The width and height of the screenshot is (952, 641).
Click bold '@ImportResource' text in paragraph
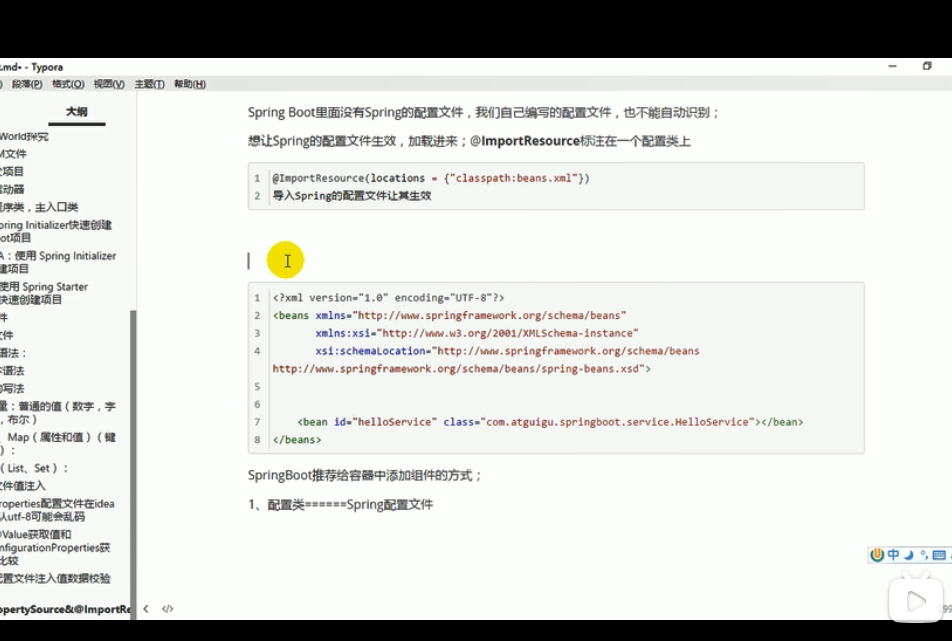point(525,141)
